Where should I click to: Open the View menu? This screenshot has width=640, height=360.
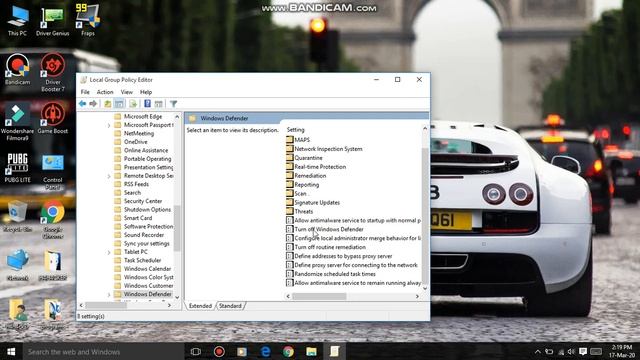click(x=127, y=92)
